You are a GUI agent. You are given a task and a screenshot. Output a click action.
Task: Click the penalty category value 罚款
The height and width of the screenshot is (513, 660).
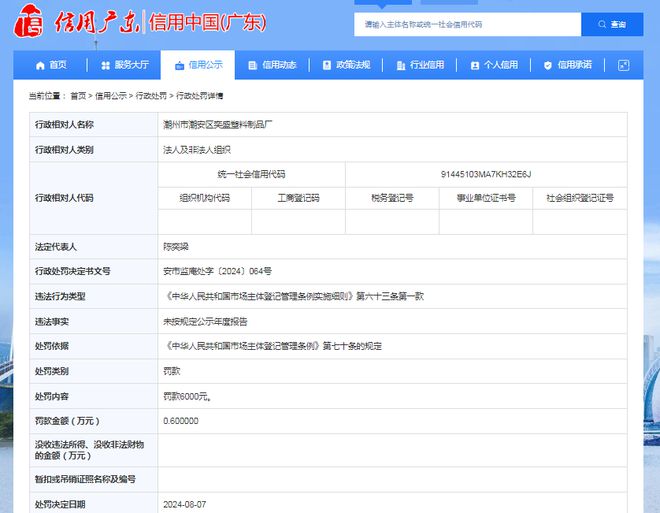point(172,371)
